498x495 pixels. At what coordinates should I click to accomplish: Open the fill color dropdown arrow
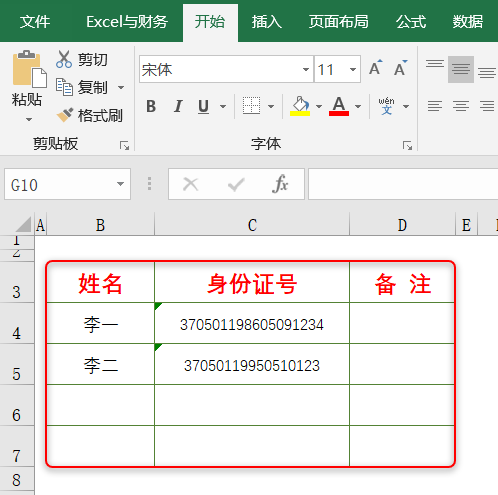coord(319,107)
